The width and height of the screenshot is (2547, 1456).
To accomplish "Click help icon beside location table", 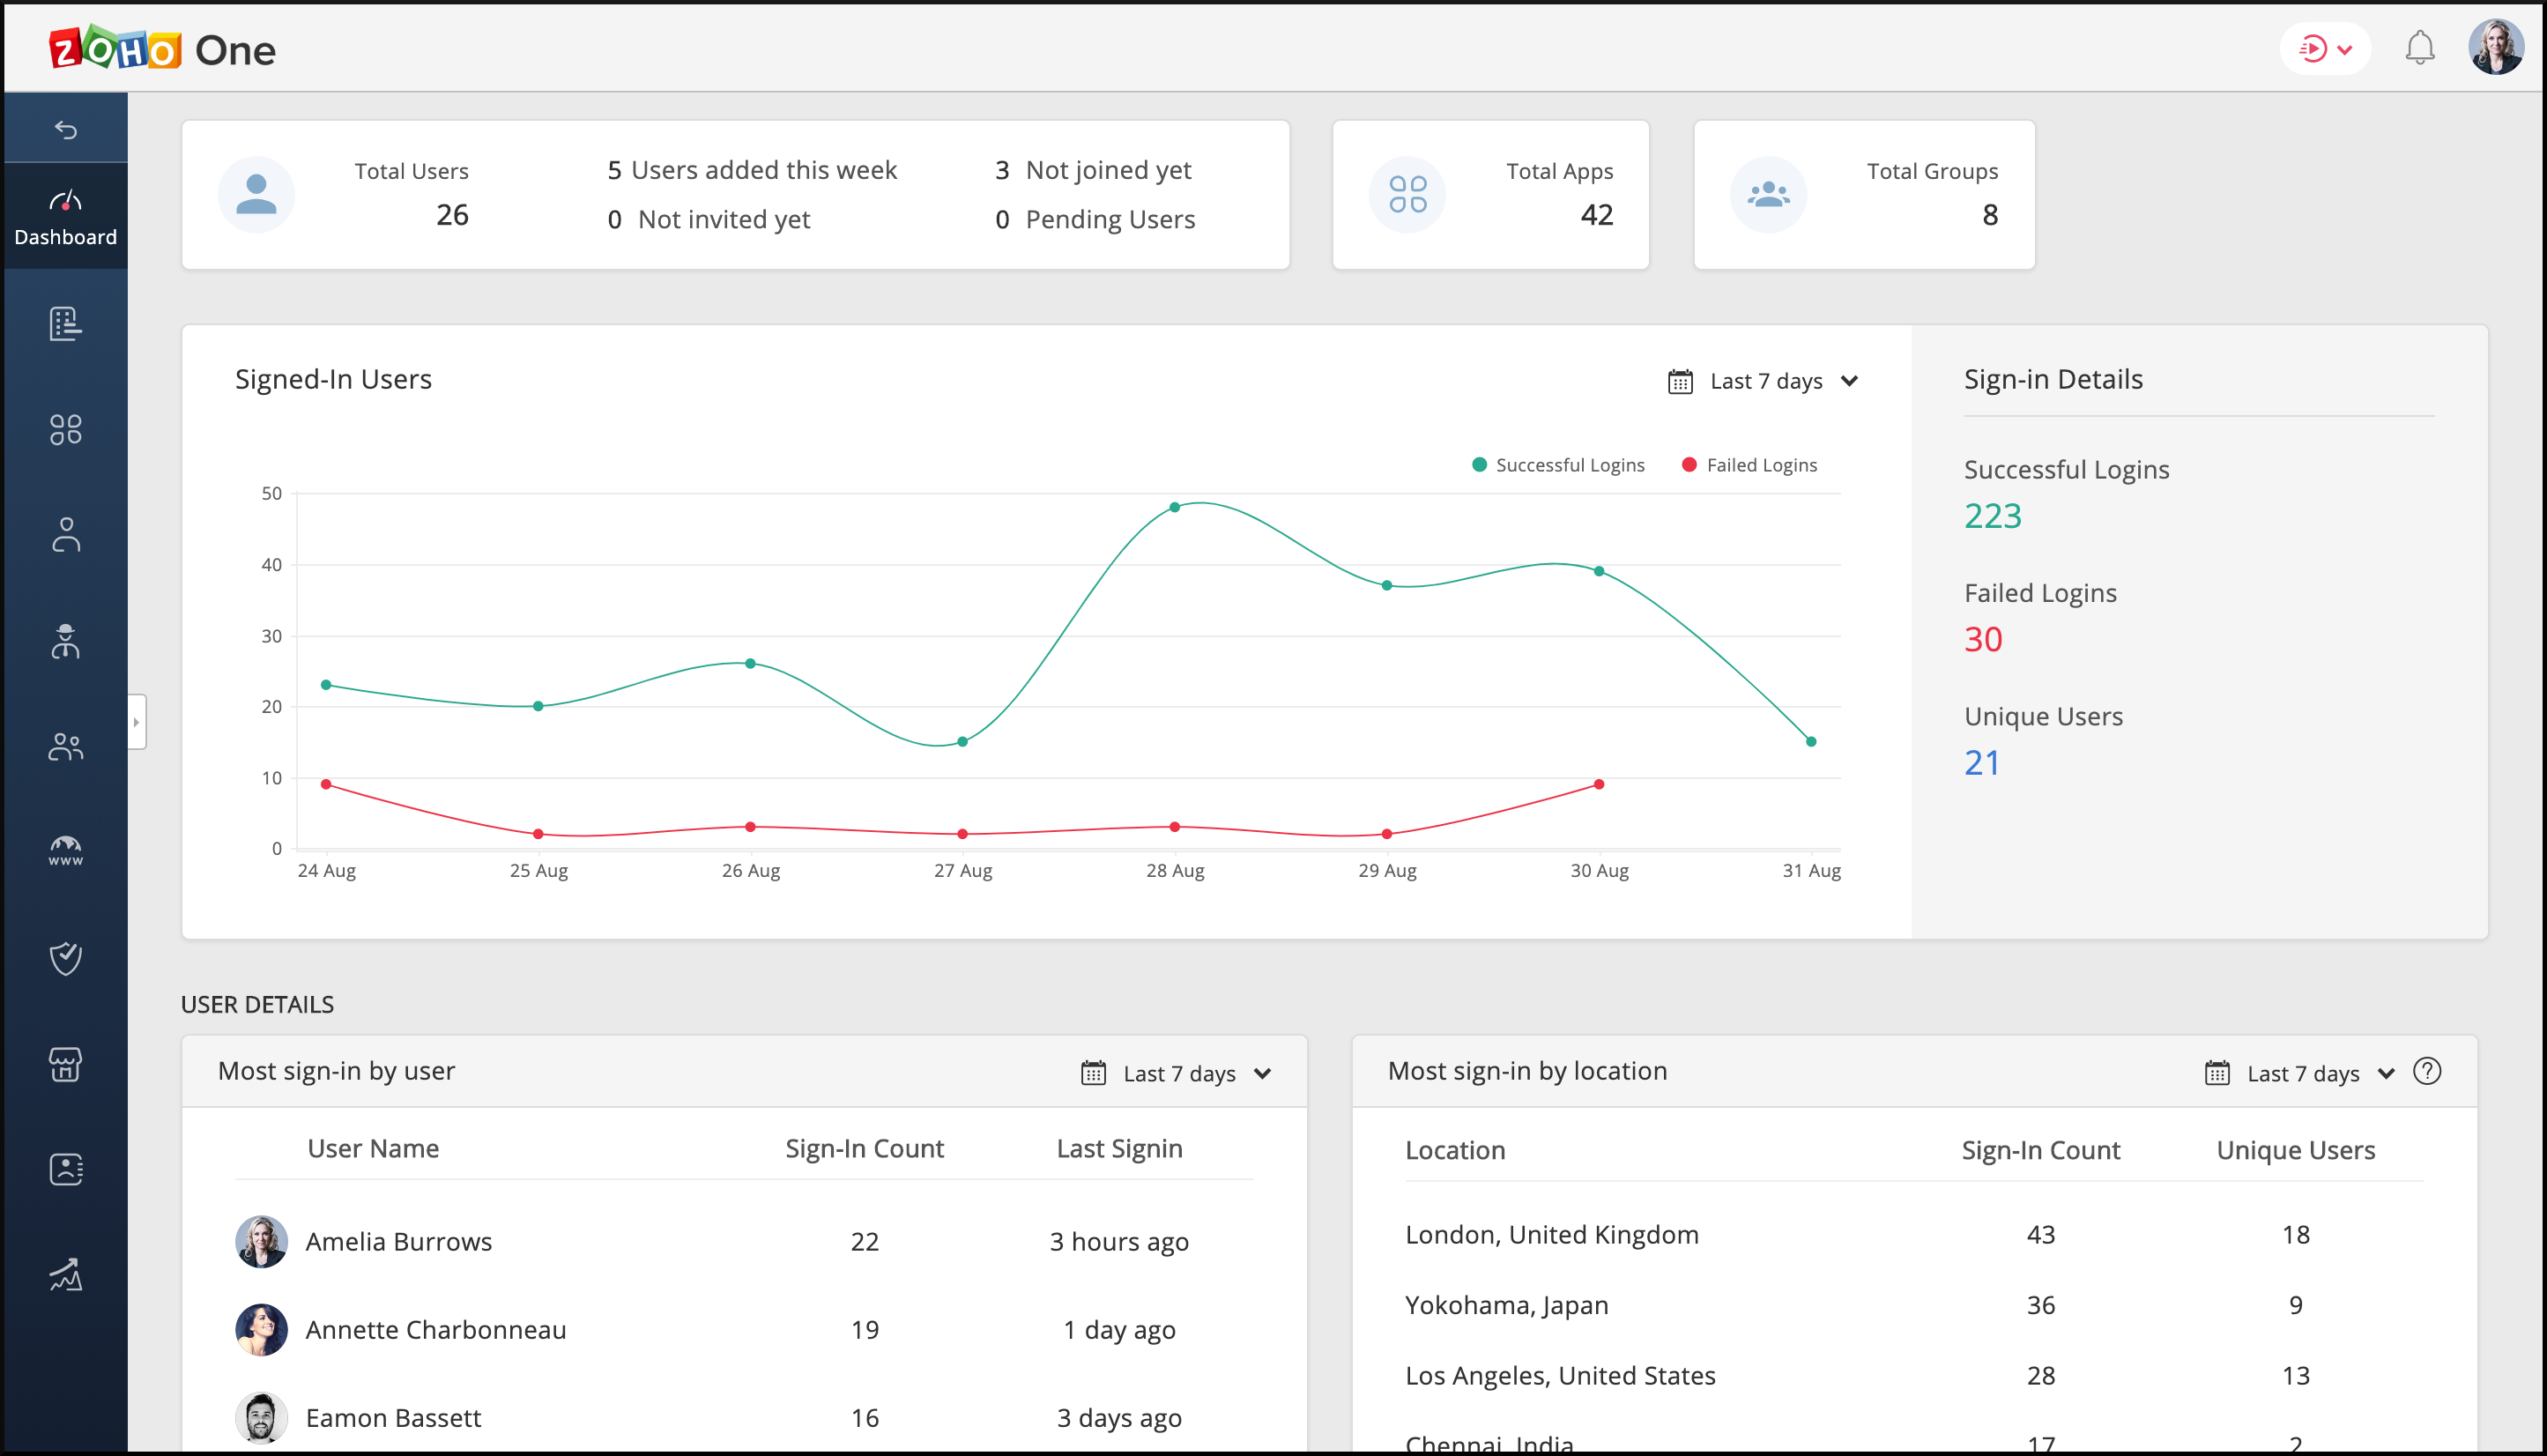I will click(2427, 1071).
